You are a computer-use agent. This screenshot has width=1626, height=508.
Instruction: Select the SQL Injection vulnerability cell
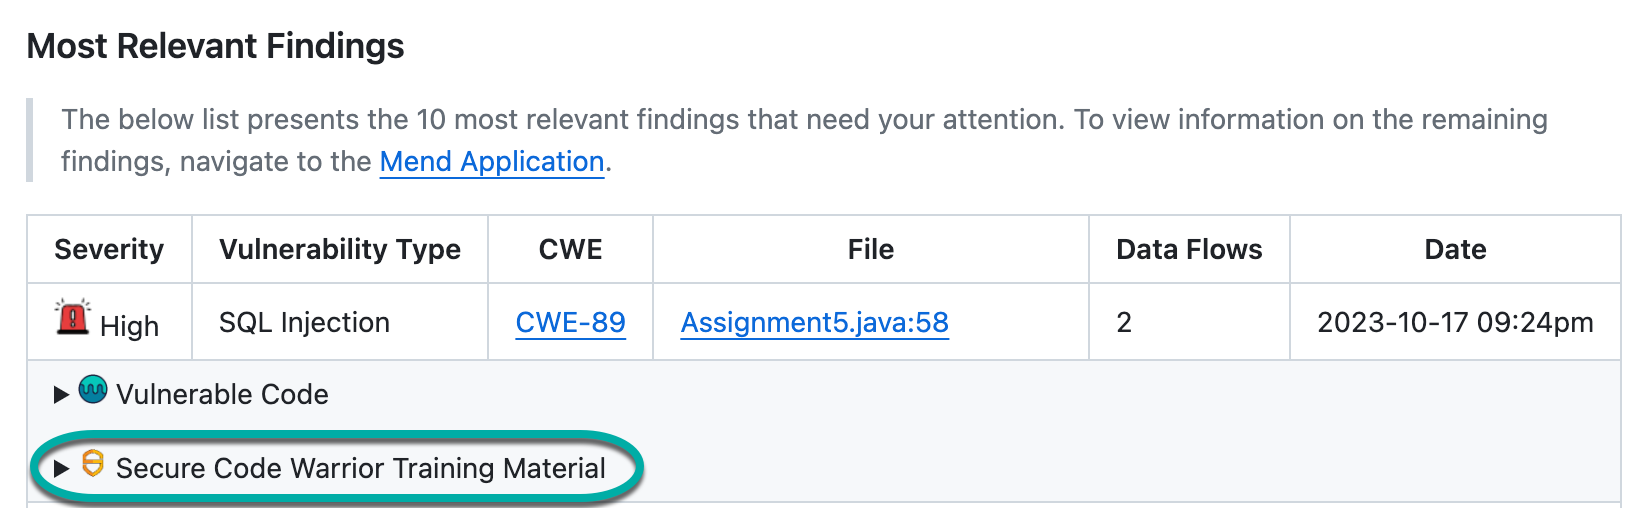[304, 323]
